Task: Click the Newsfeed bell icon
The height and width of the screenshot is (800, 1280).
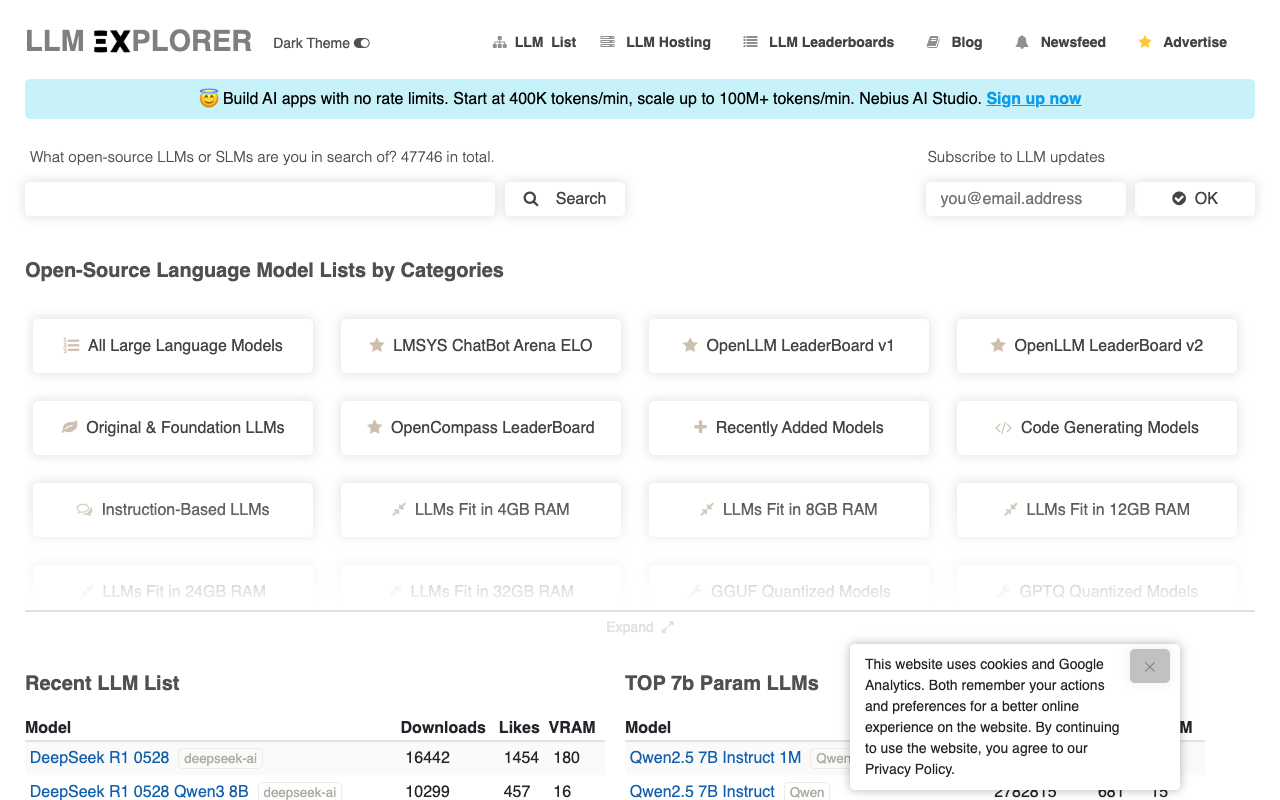Action: point(1021,42)
